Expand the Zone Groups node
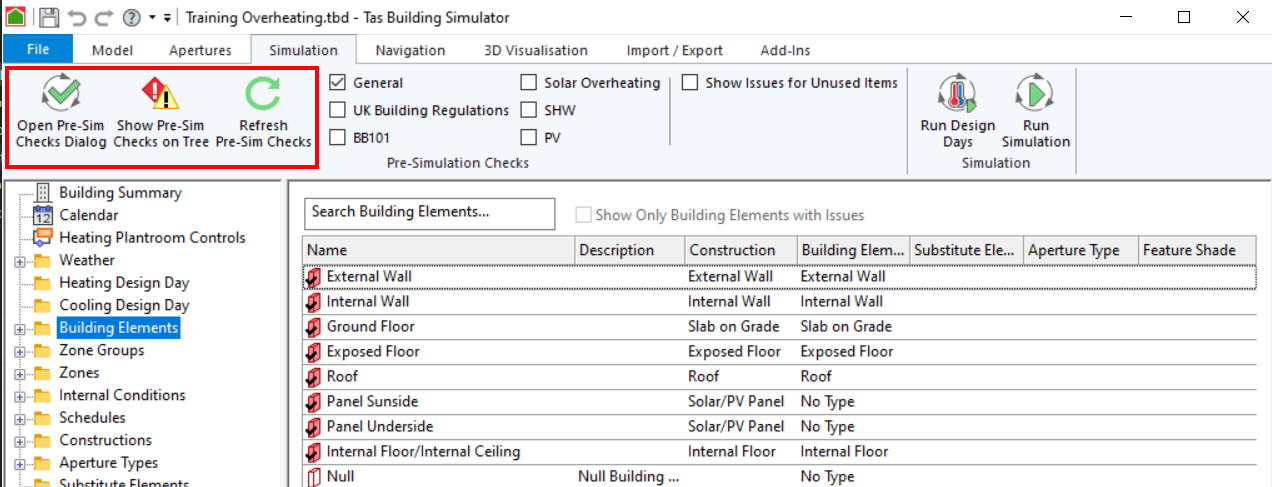Viewport: 1272px width, 487px height. pos(20,351)
